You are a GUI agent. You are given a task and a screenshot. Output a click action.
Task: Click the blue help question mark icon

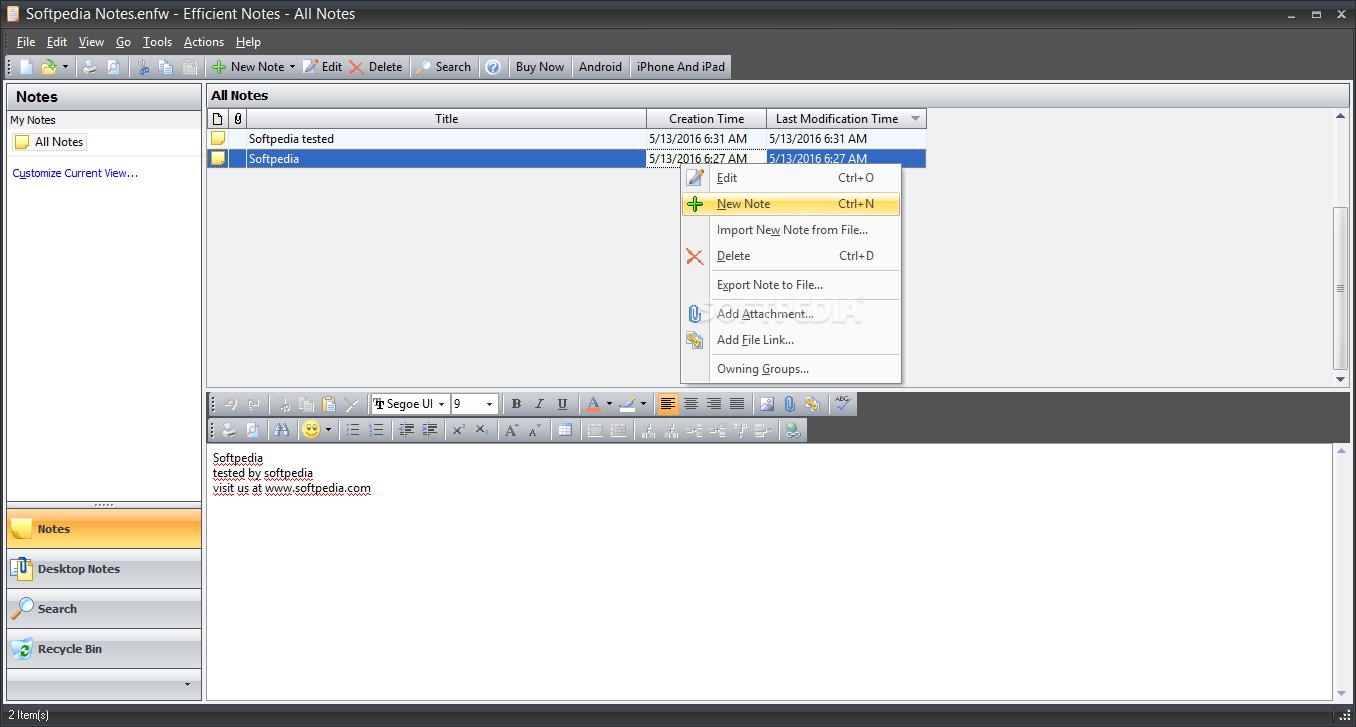493,67
